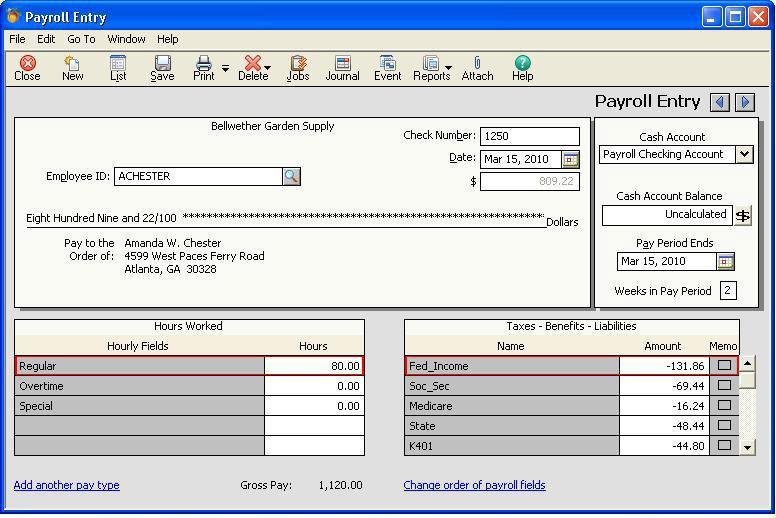Delete the payroll entry
The height and width of the screenshot is (518, 776).
point(253,68)
